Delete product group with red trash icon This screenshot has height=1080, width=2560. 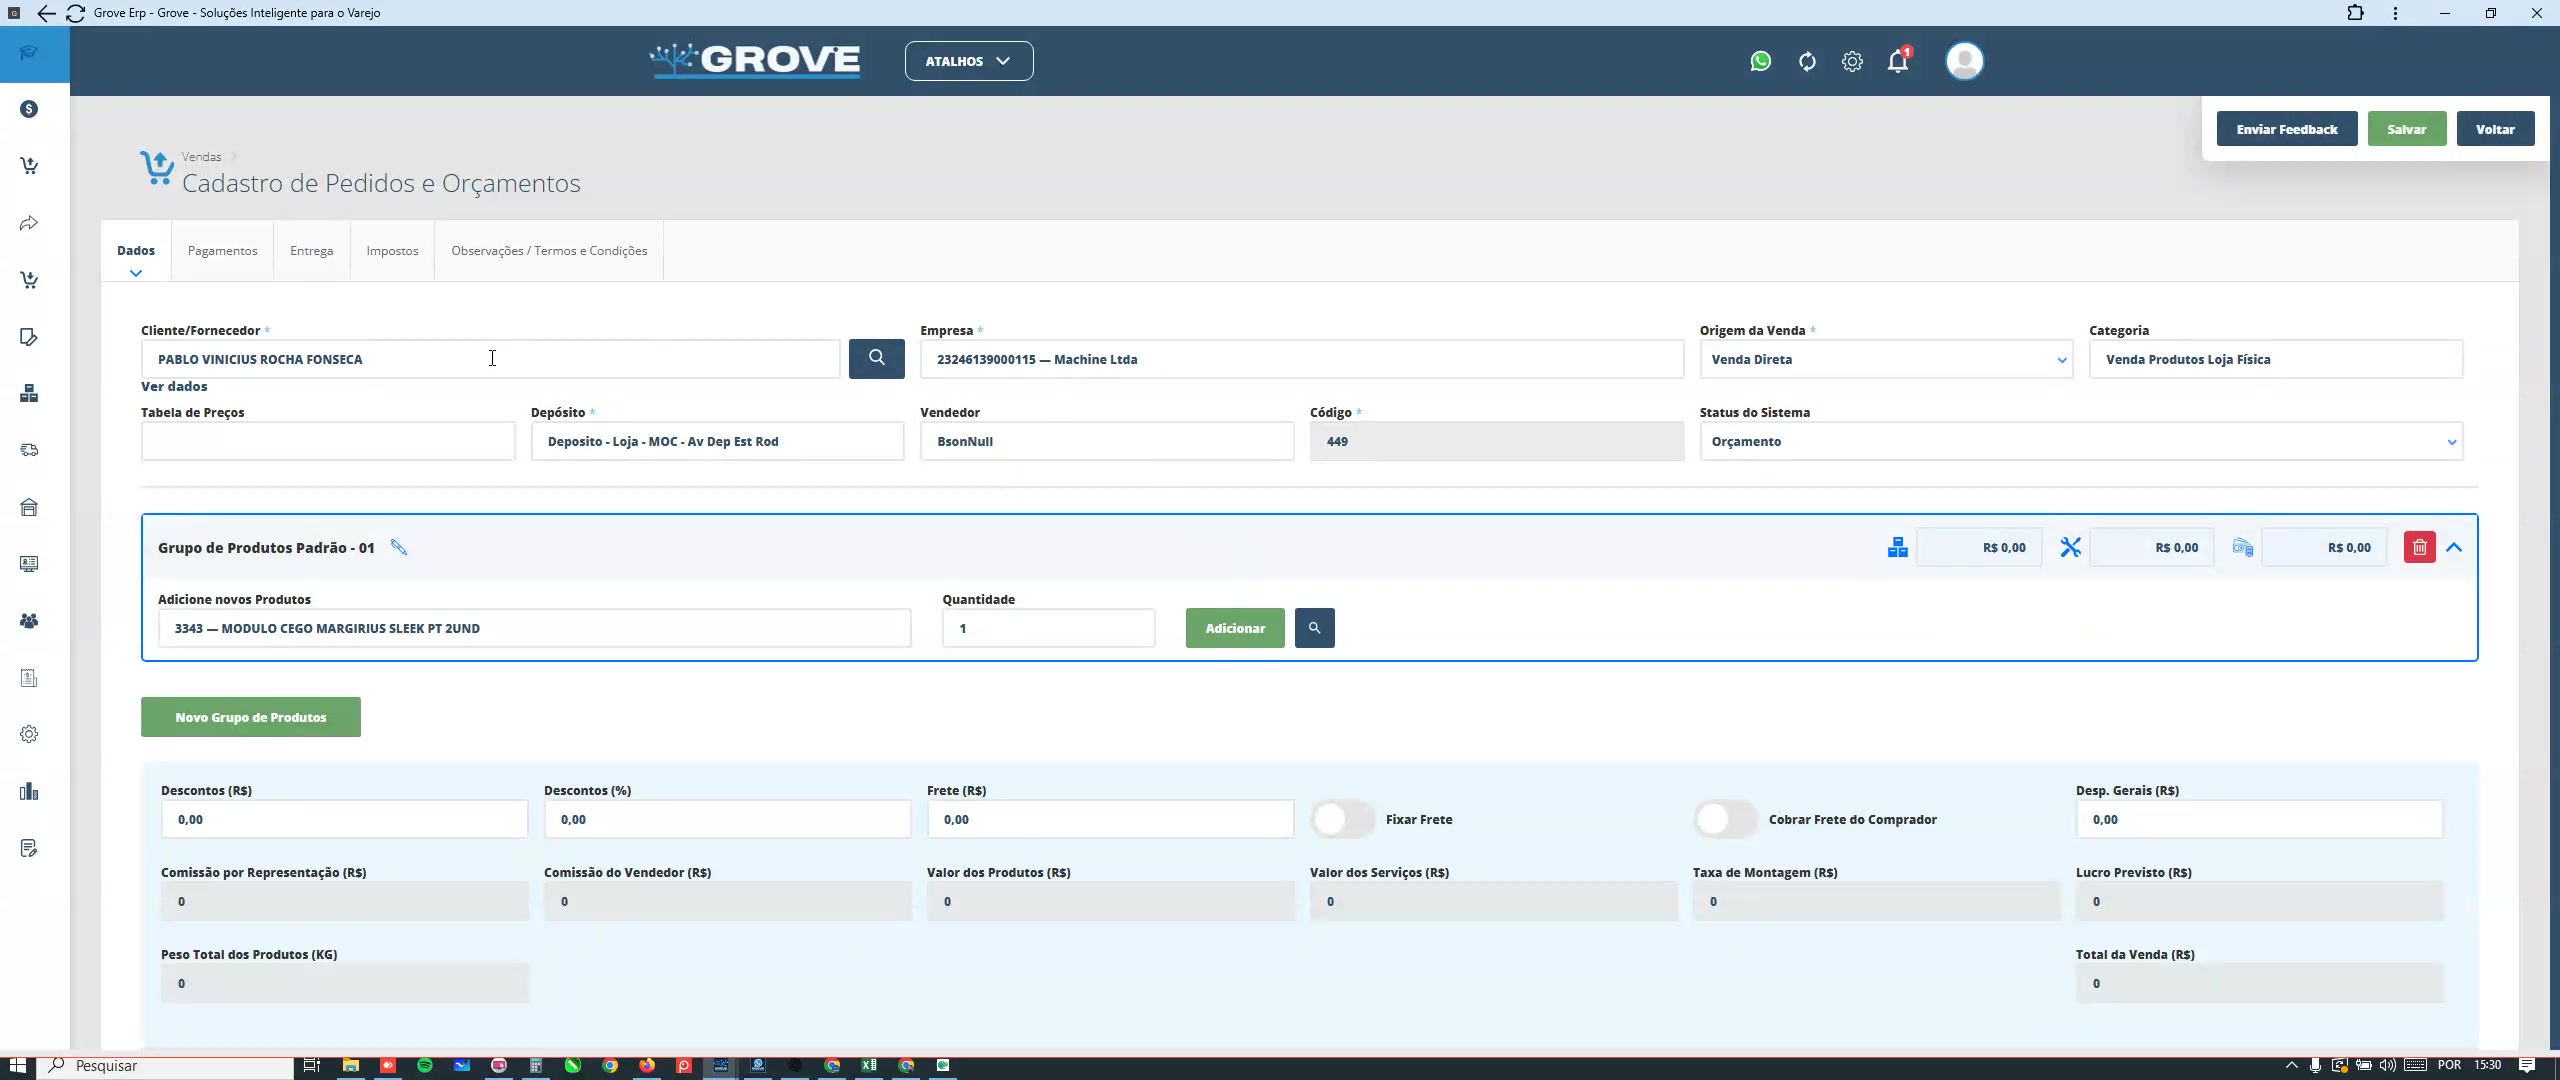point(2419,547)
